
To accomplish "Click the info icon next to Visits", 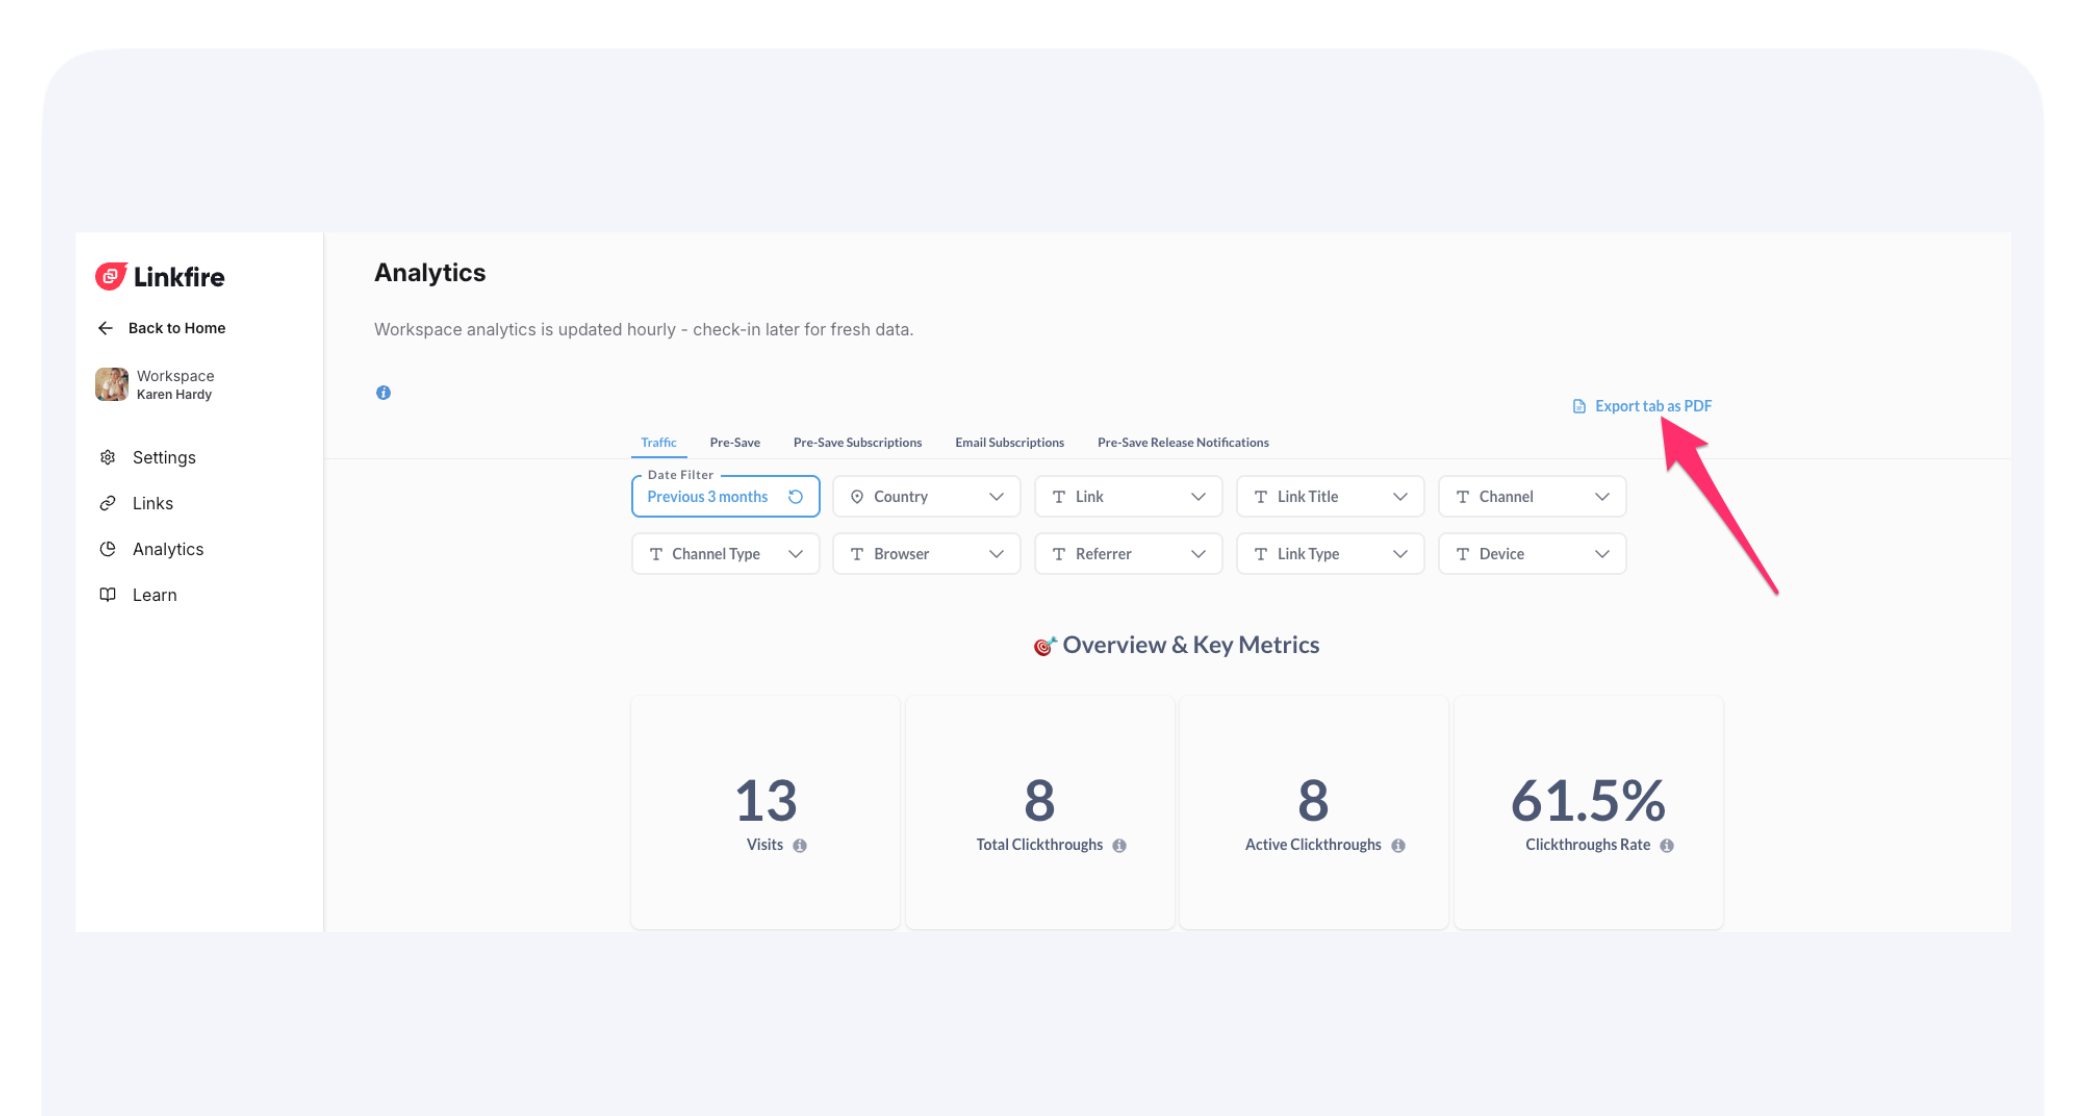I will tap(800, 846).
